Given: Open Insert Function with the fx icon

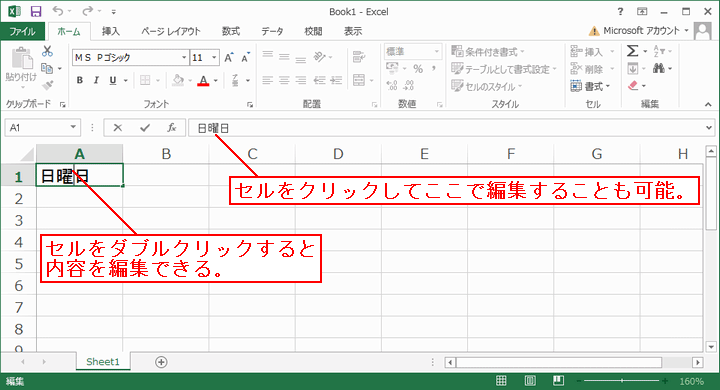Looking at the screenshot, I should (171, 128).
